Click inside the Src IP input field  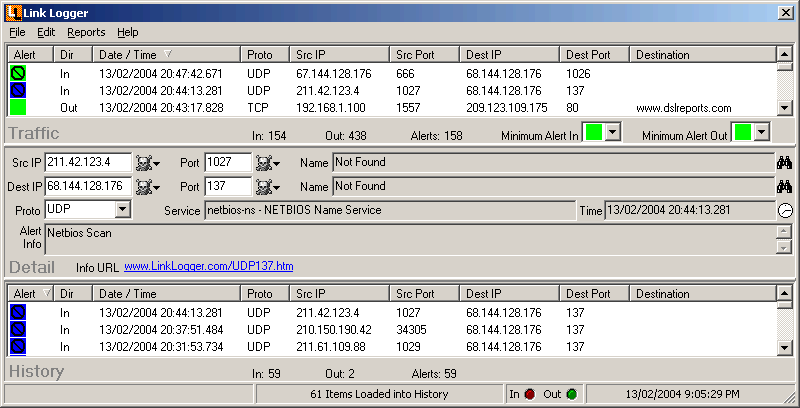(88, 162)
